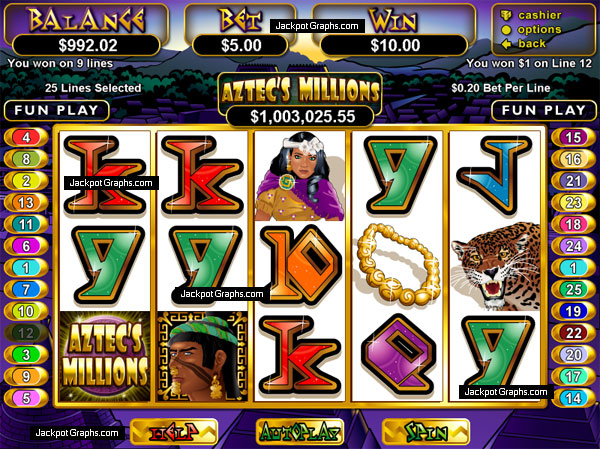Select payline 4 red marker
Image resolution: width=600 pixels, height=449 pixels.
(26, 137)
